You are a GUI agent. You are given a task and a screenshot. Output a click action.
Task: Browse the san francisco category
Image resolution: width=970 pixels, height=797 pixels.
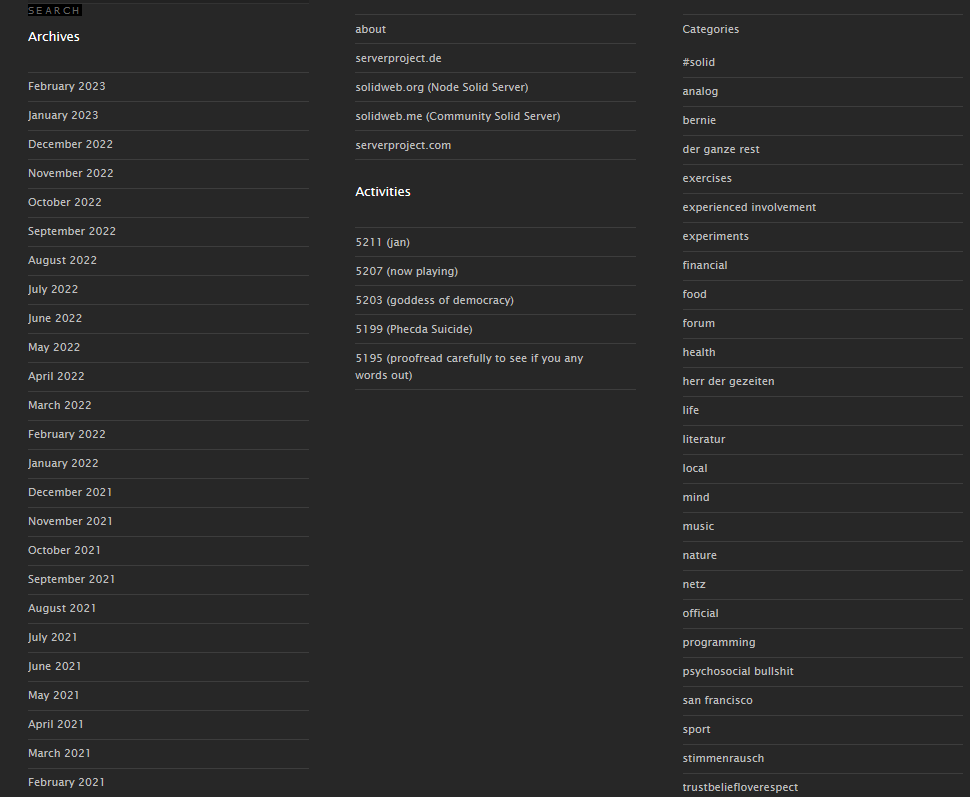point(717,700)
